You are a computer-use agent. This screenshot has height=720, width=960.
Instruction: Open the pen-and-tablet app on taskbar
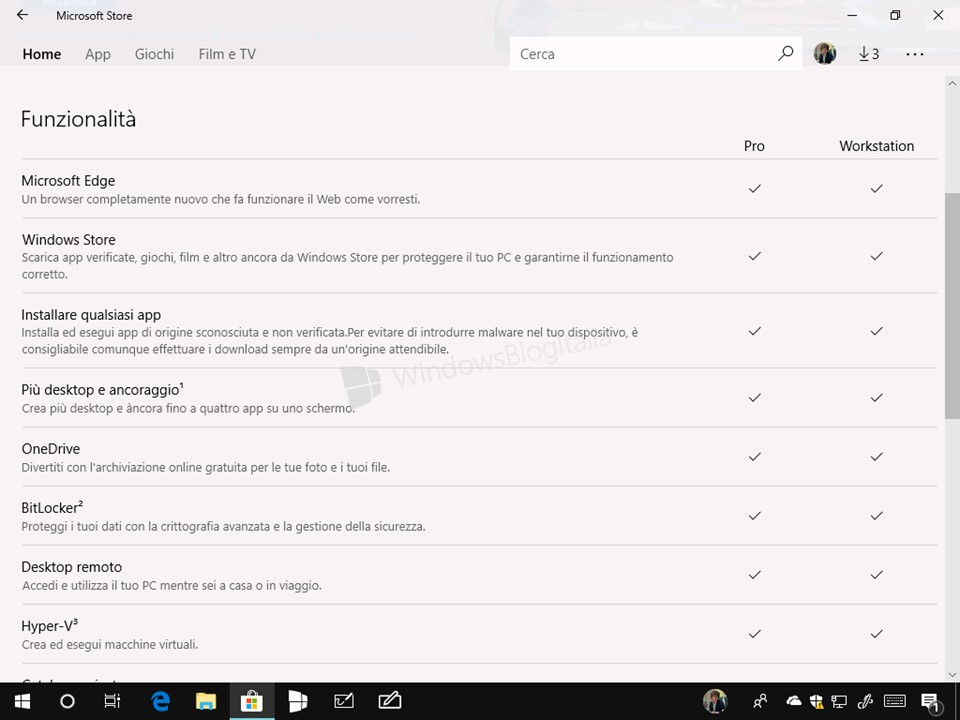[389, 701]
